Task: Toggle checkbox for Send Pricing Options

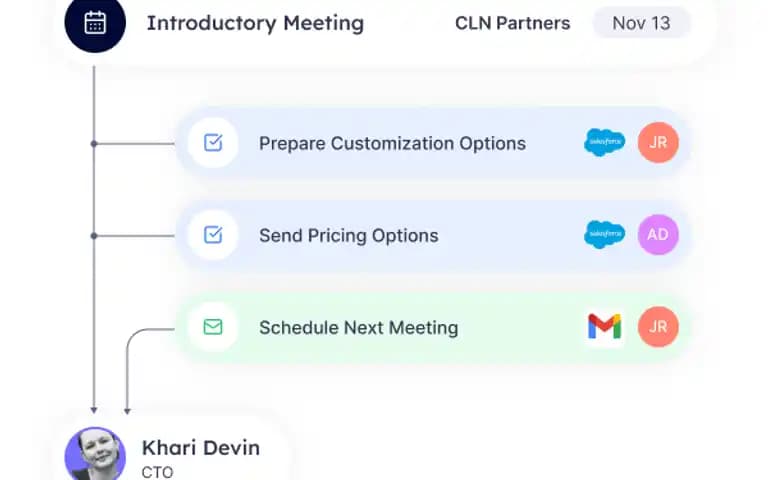Action: point(213,235)
